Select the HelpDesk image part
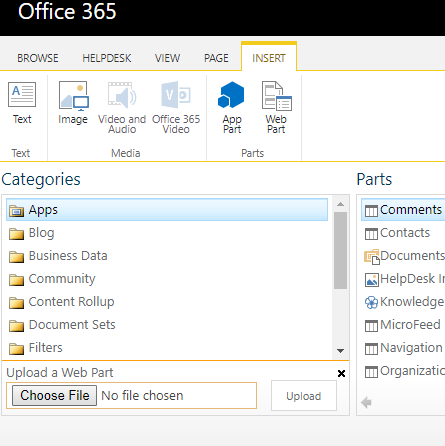445x446 pixels. point(403,279)
